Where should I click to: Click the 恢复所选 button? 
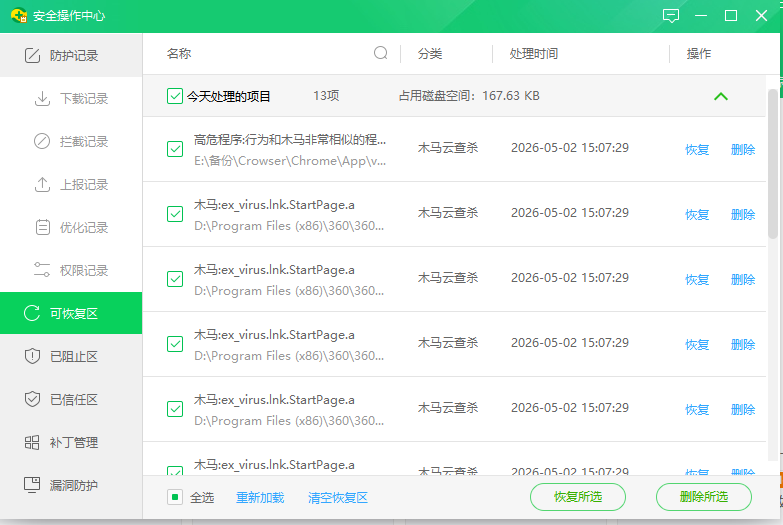[x=578, y=497]
